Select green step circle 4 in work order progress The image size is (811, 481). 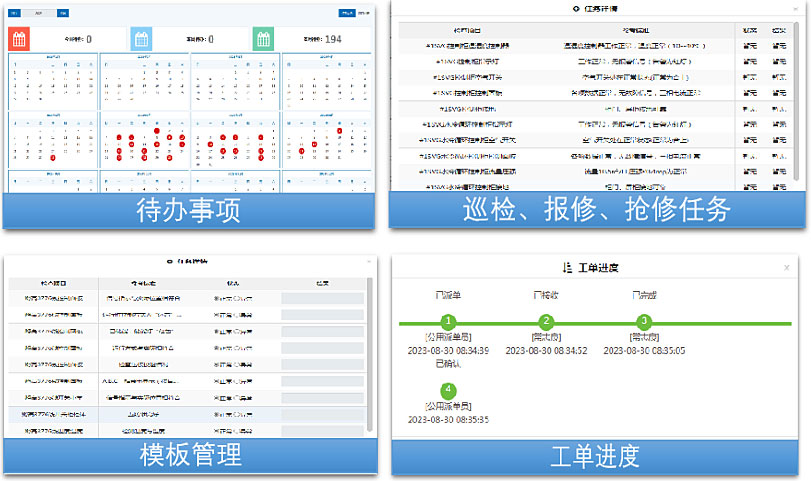click(449, 389)
